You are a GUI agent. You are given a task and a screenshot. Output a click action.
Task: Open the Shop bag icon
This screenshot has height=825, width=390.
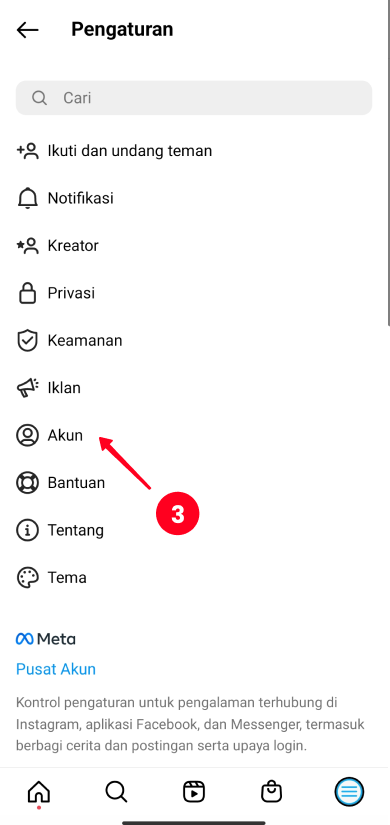coord(272,791)
